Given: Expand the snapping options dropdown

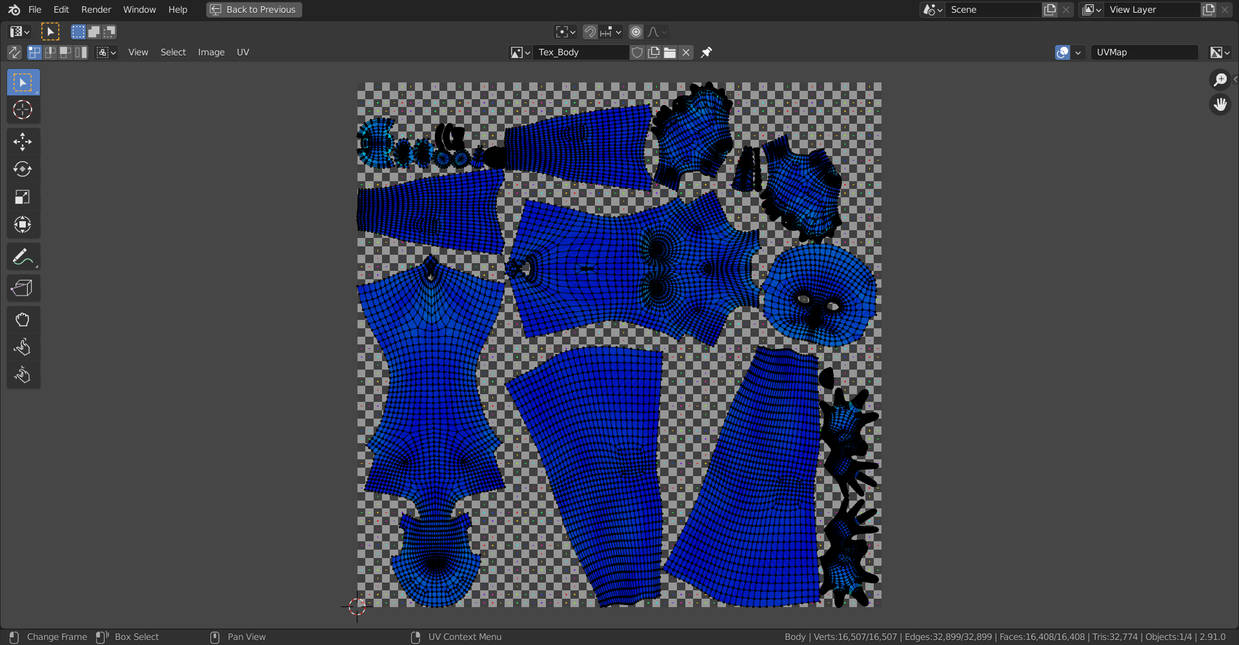Looking at the screenshot, I should pos(610,32).
